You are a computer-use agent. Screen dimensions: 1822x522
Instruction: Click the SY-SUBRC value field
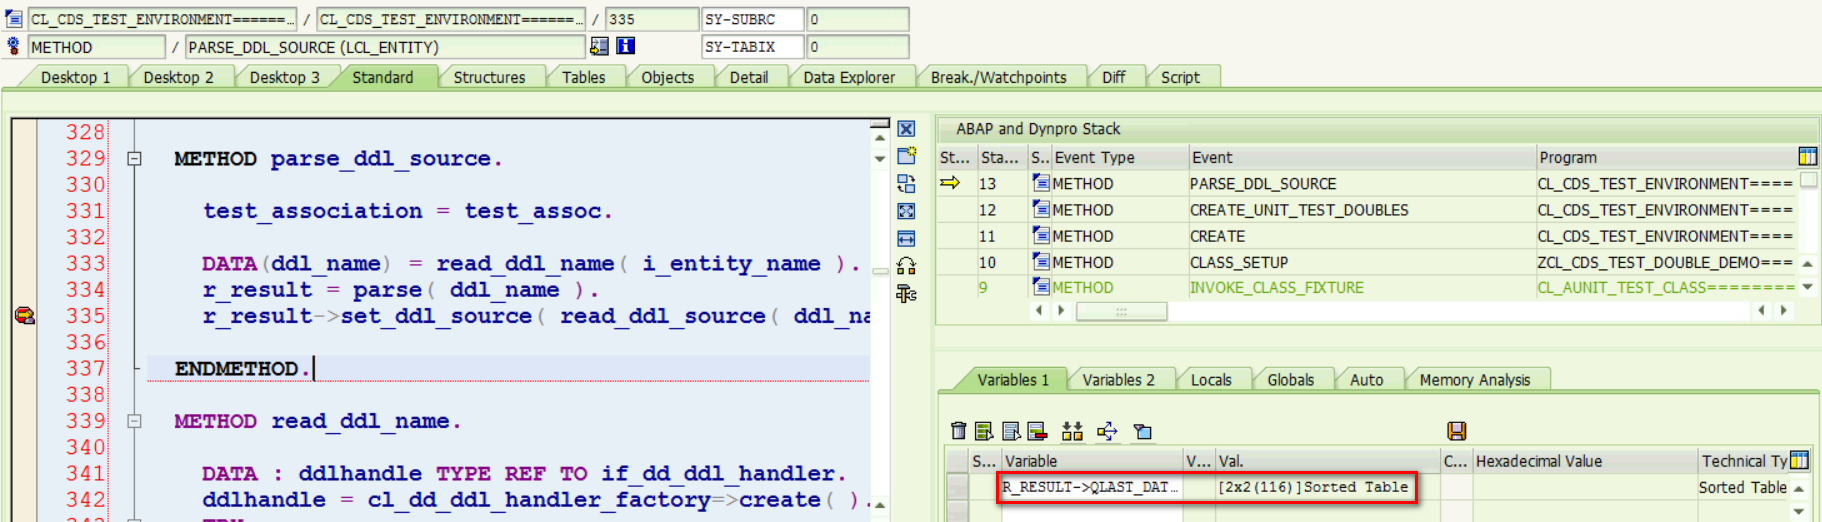[x=858, y=19]
